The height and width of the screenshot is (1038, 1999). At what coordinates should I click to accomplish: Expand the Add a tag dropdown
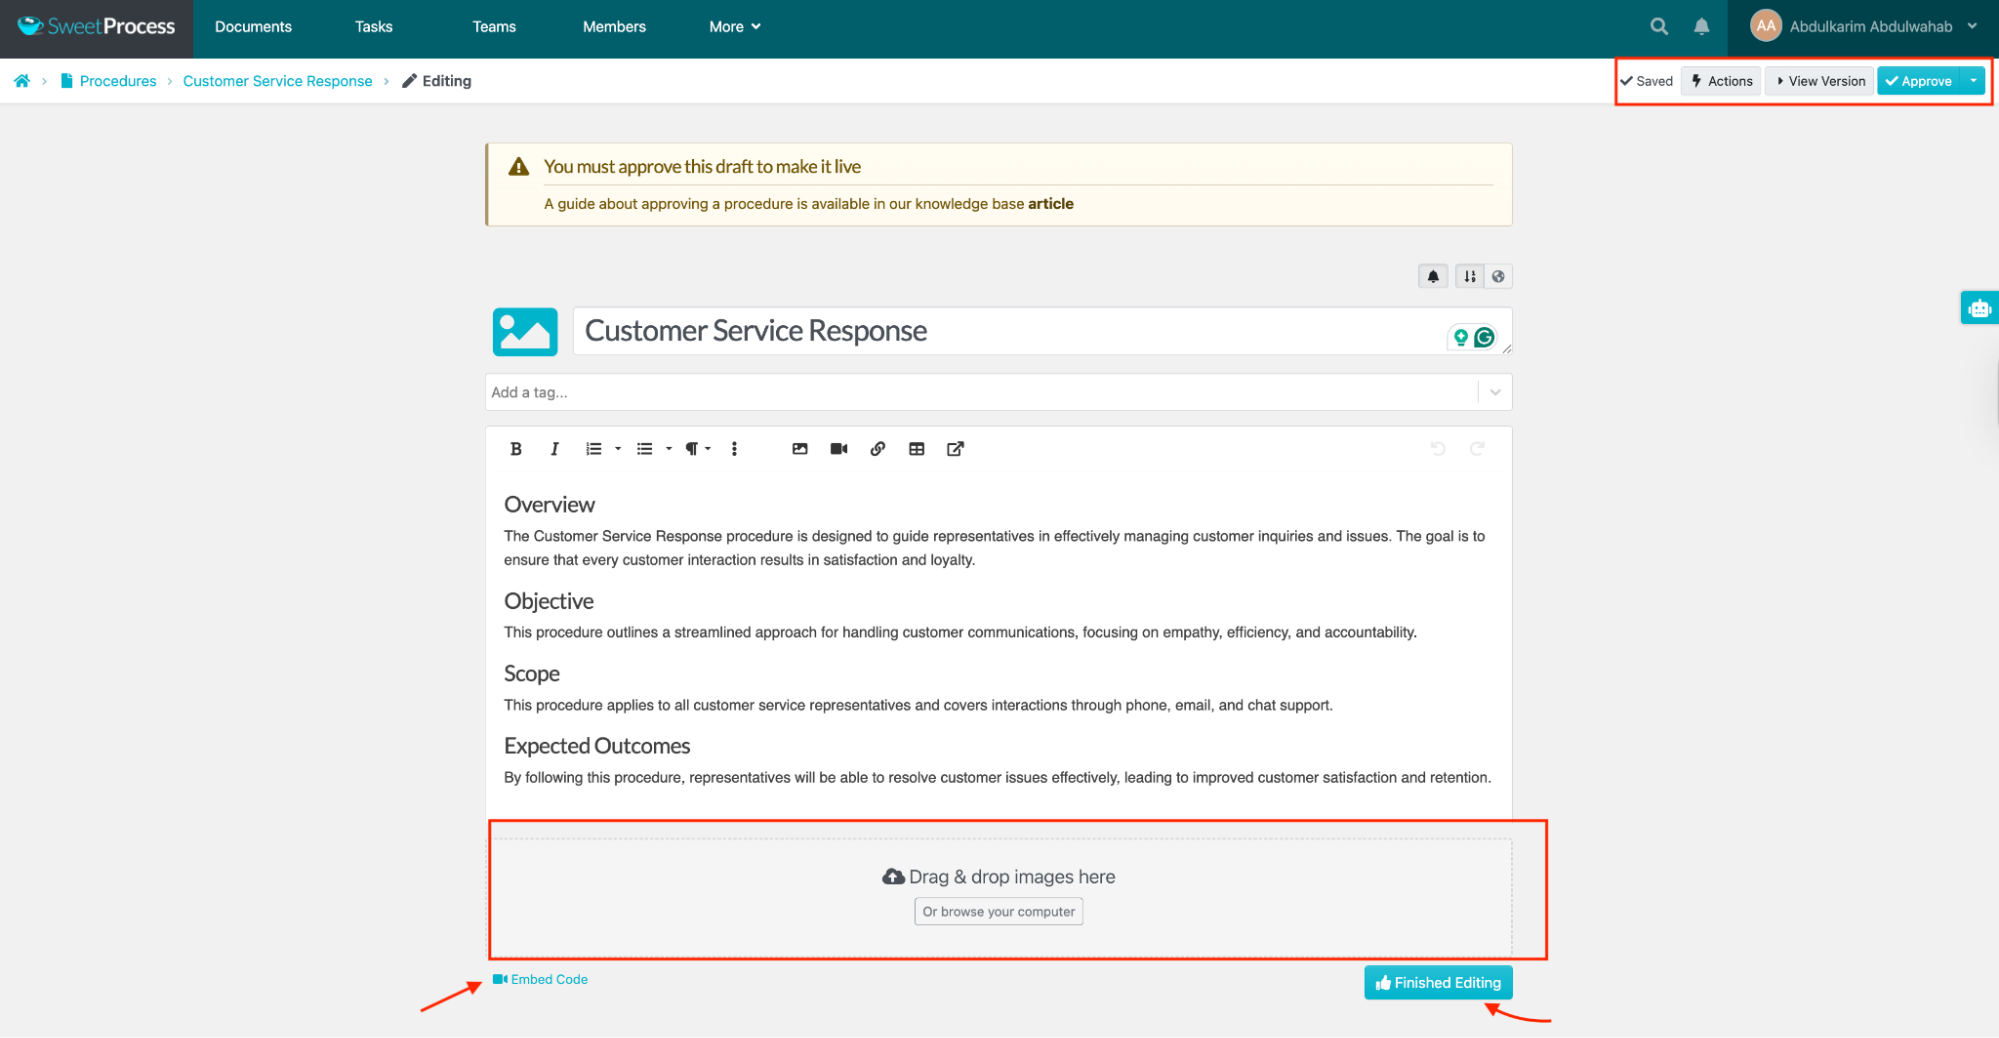point(1494,392)
